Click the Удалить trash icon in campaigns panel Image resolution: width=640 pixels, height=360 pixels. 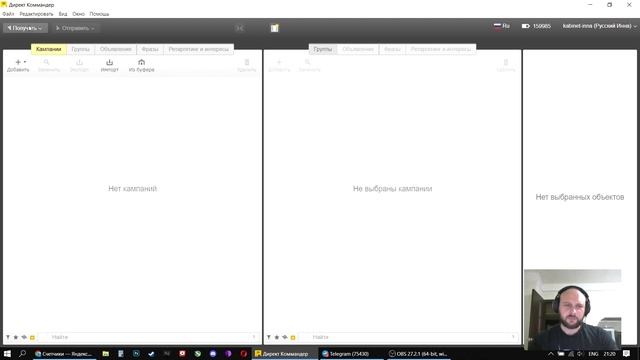[x=247, y=65]
